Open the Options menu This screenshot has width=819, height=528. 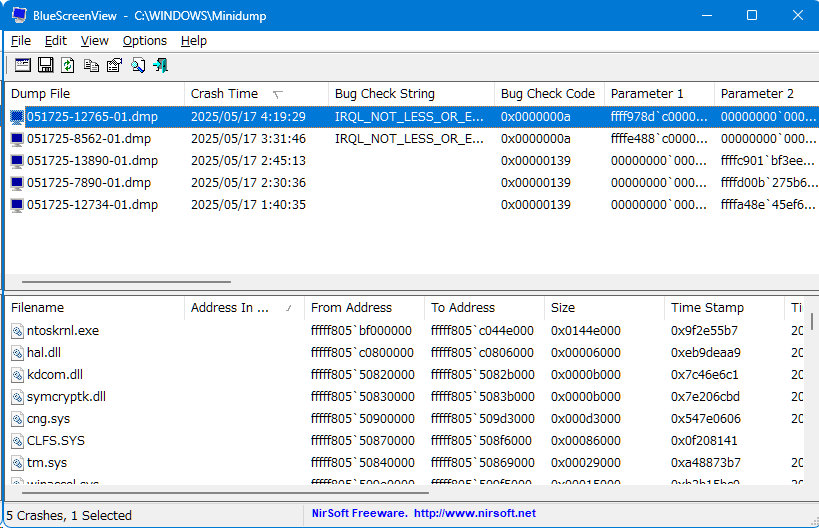coord(145,41)
